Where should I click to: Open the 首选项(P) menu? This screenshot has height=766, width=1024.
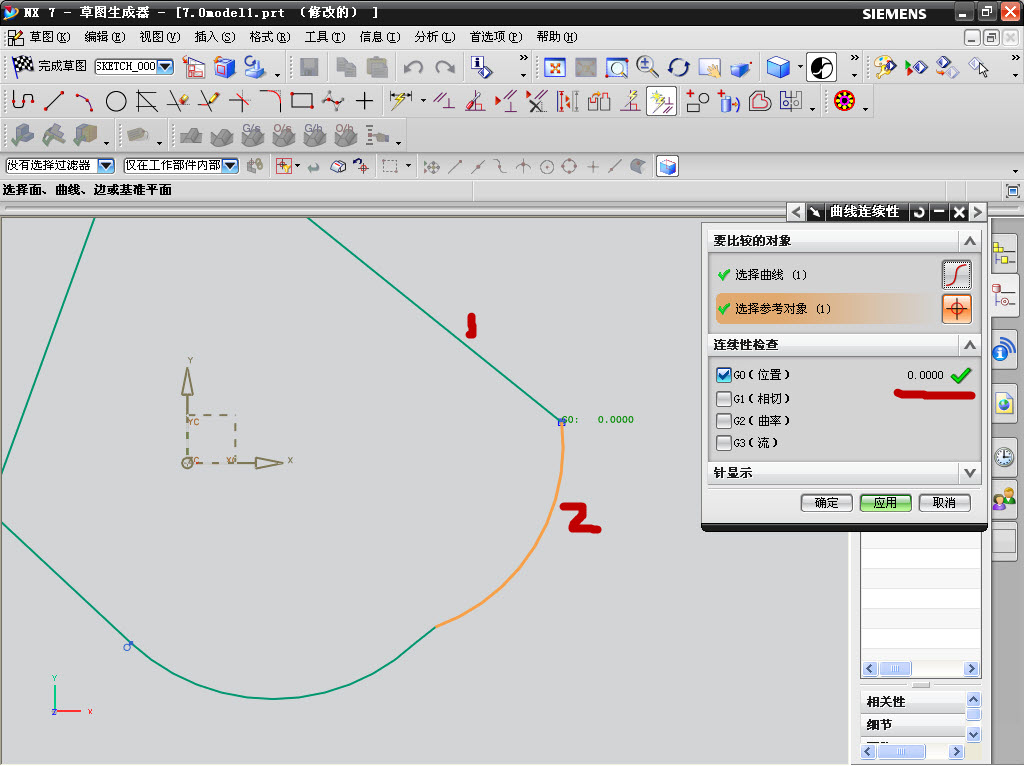click(496, 37)
